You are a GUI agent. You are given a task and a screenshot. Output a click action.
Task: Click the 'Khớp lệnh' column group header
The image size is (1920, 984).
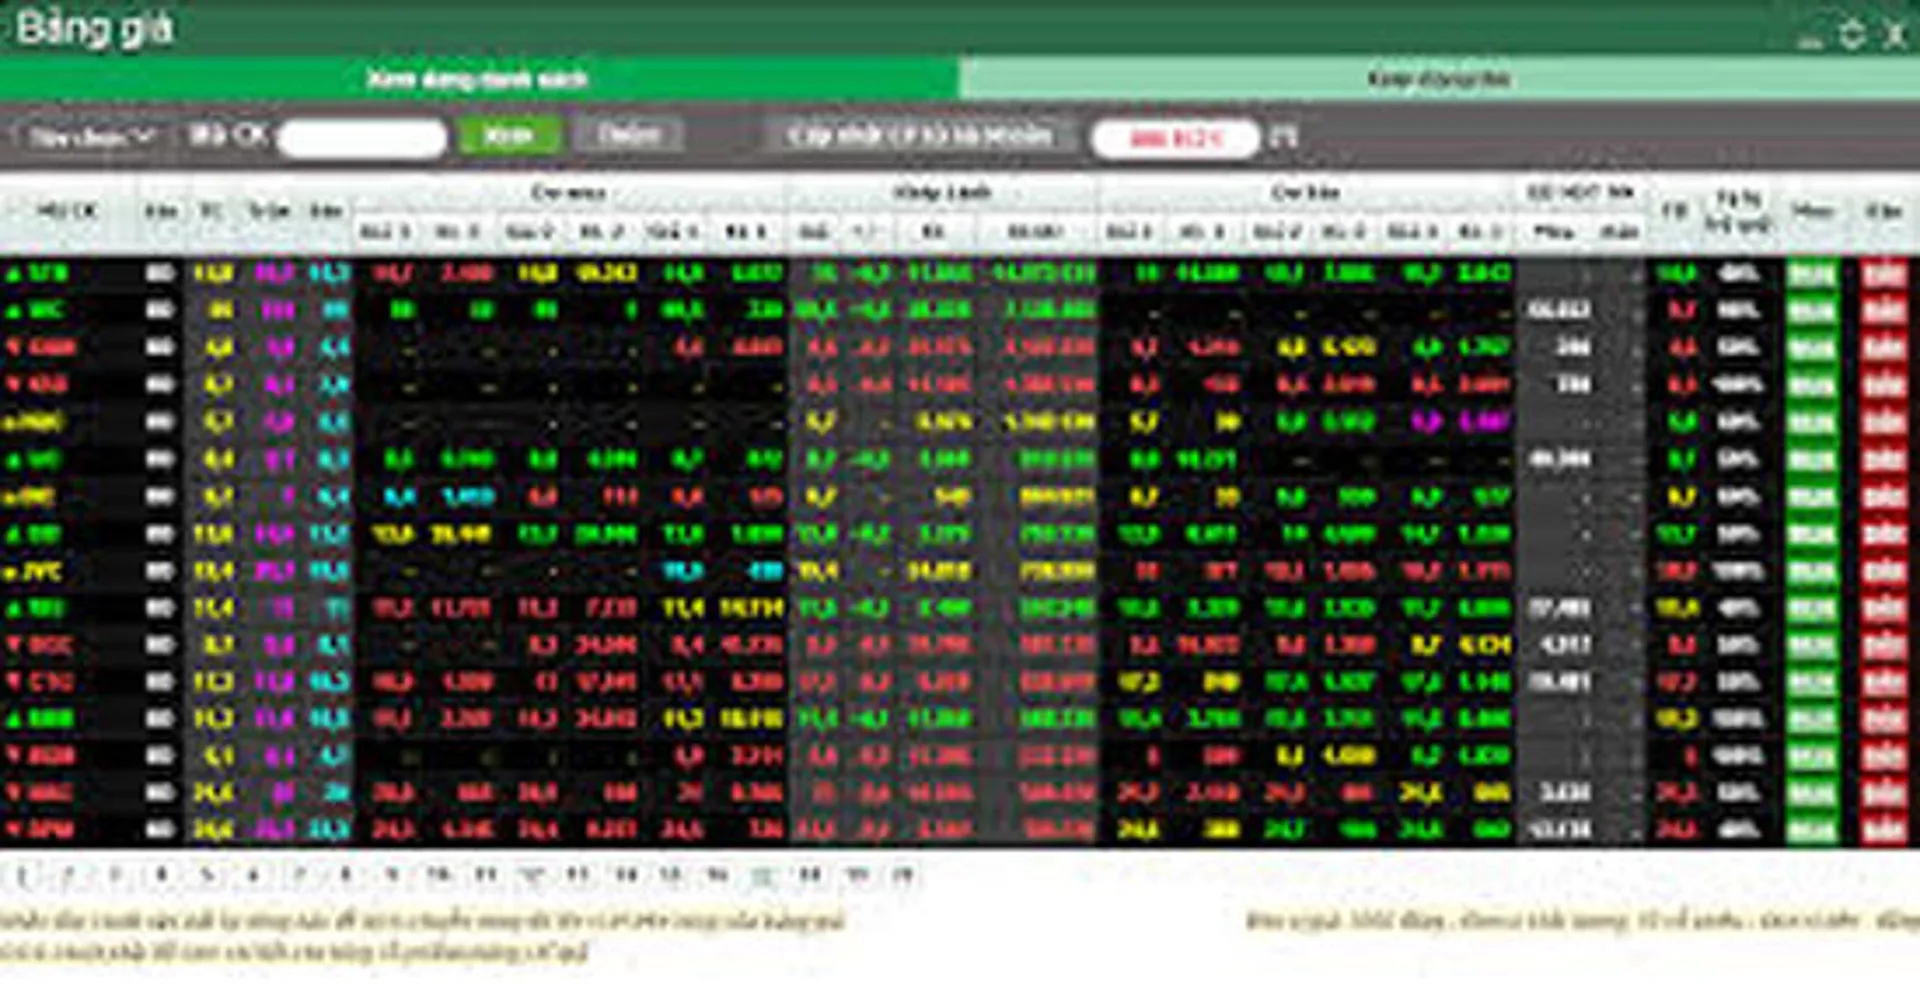942,192
